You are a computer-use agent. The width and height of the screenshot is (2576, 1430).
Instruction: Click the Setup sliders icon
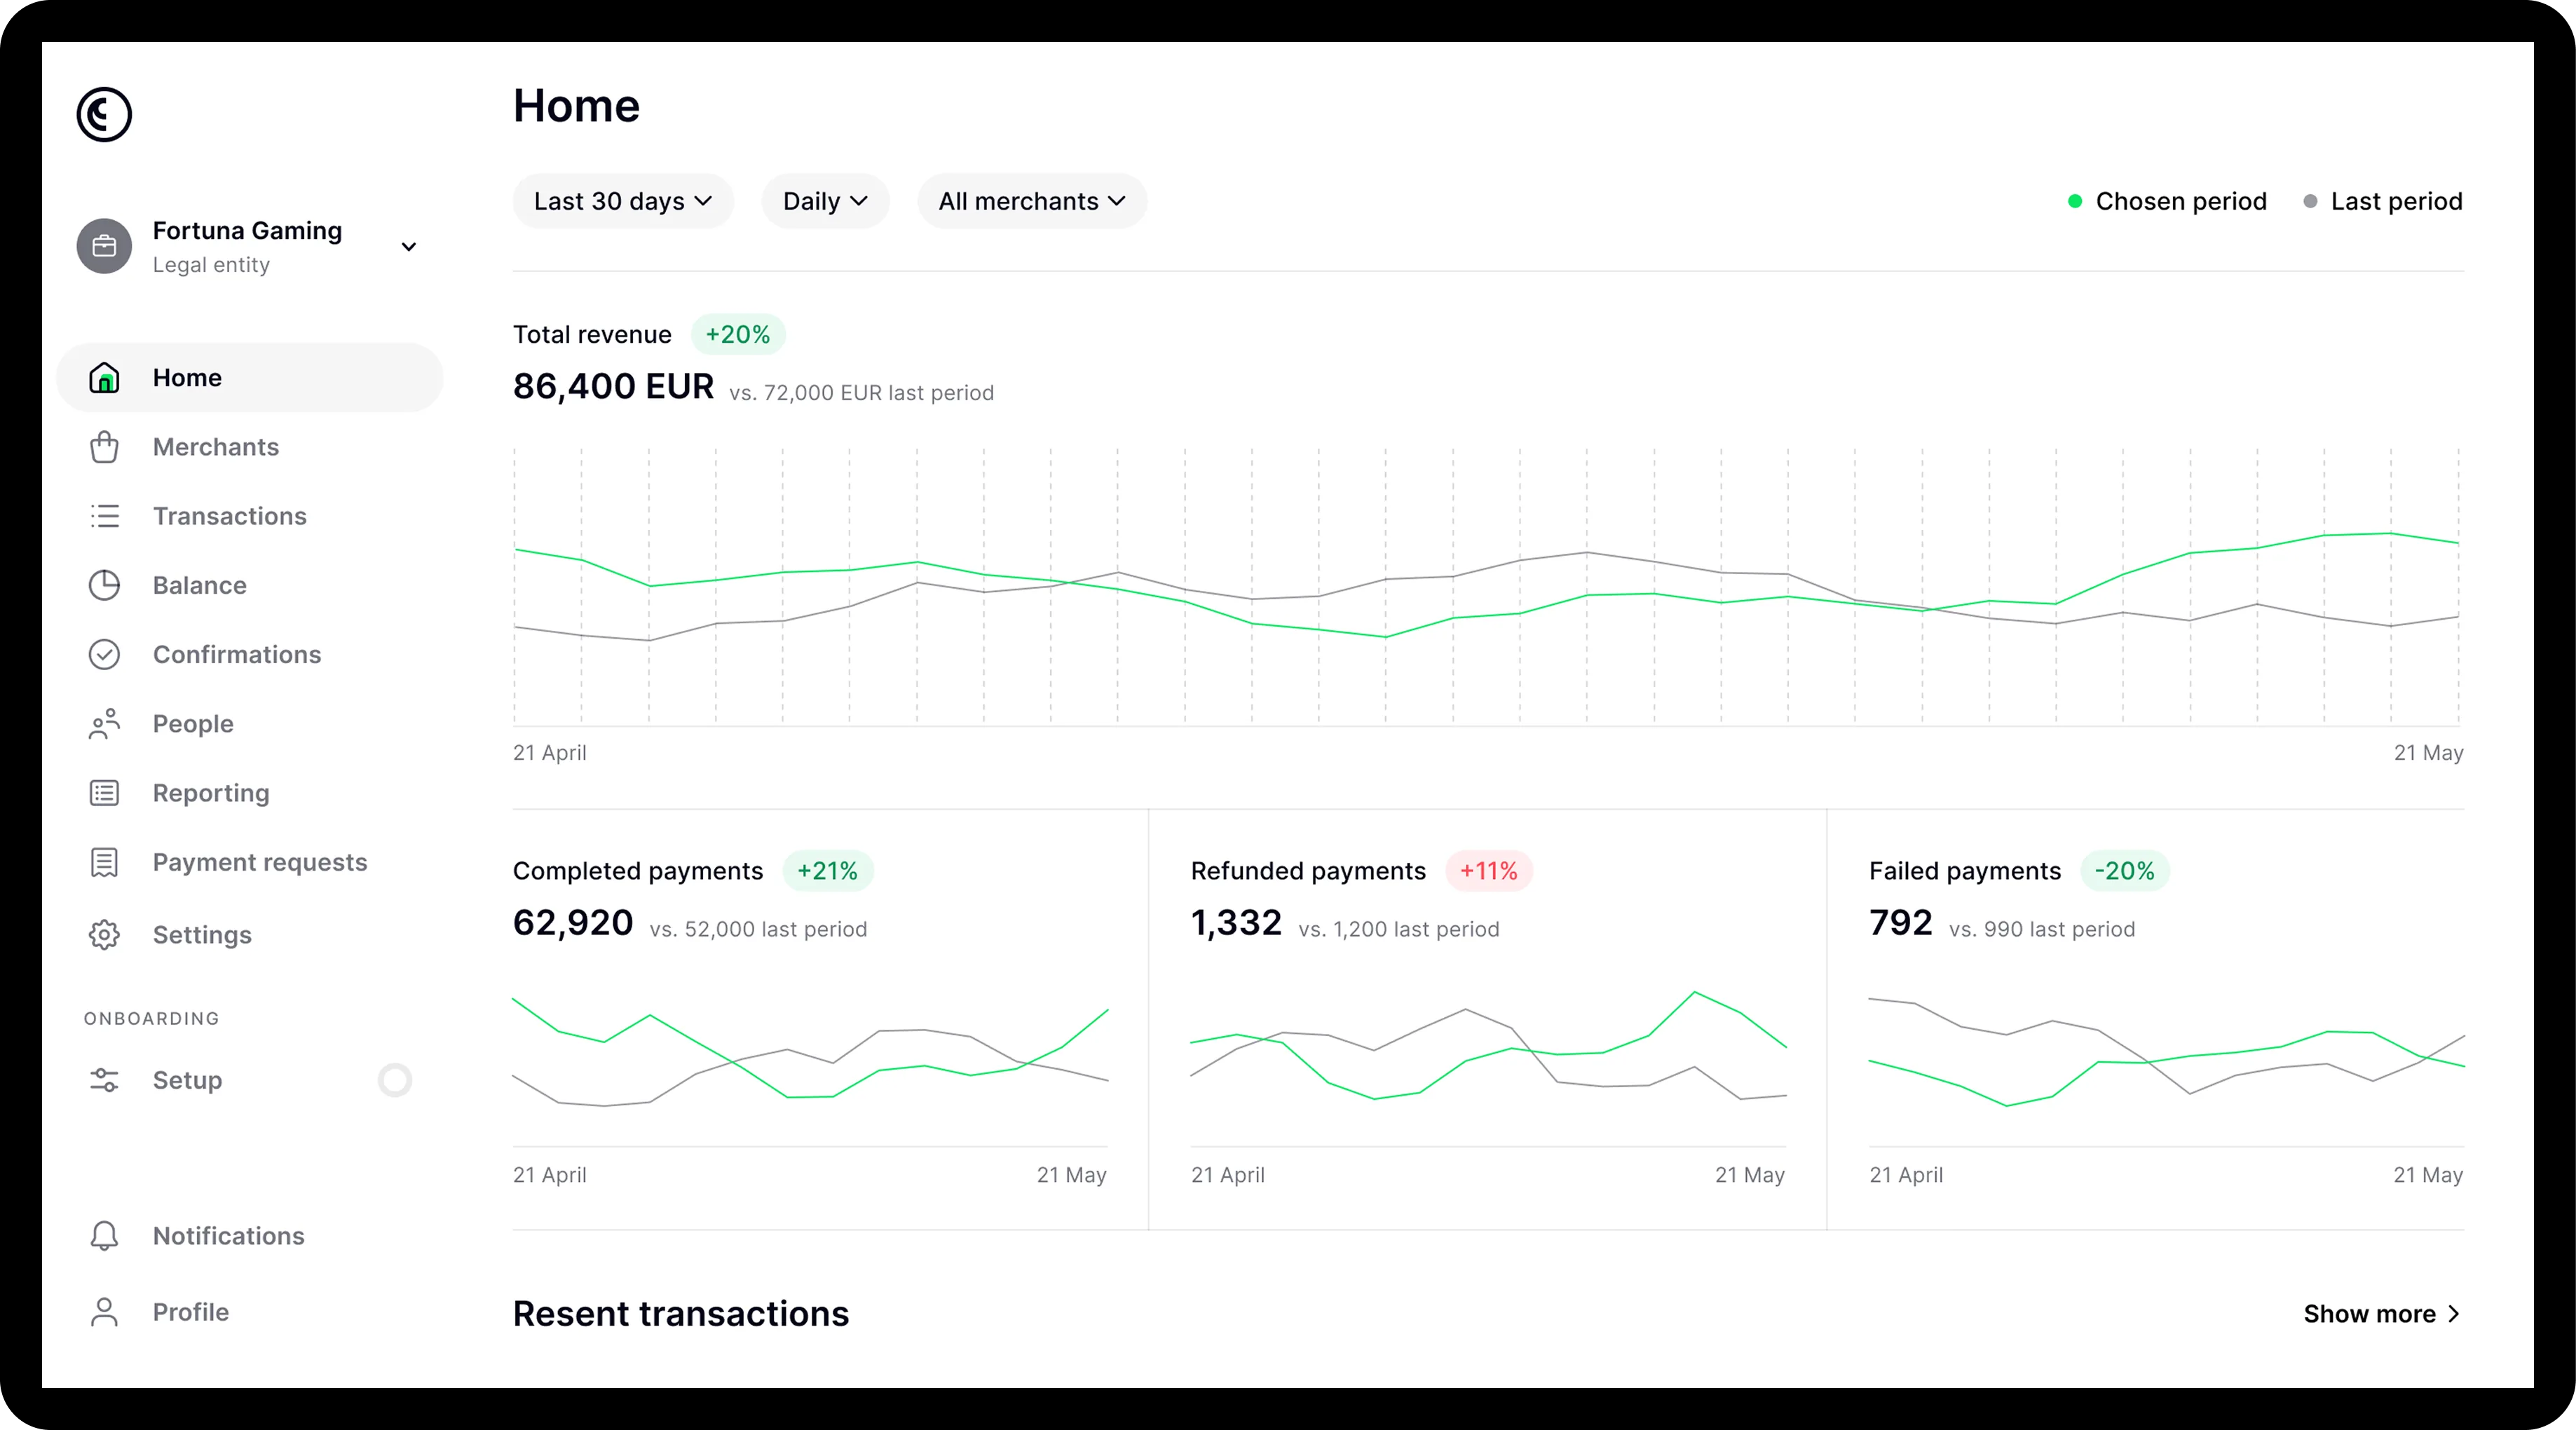104,1080
